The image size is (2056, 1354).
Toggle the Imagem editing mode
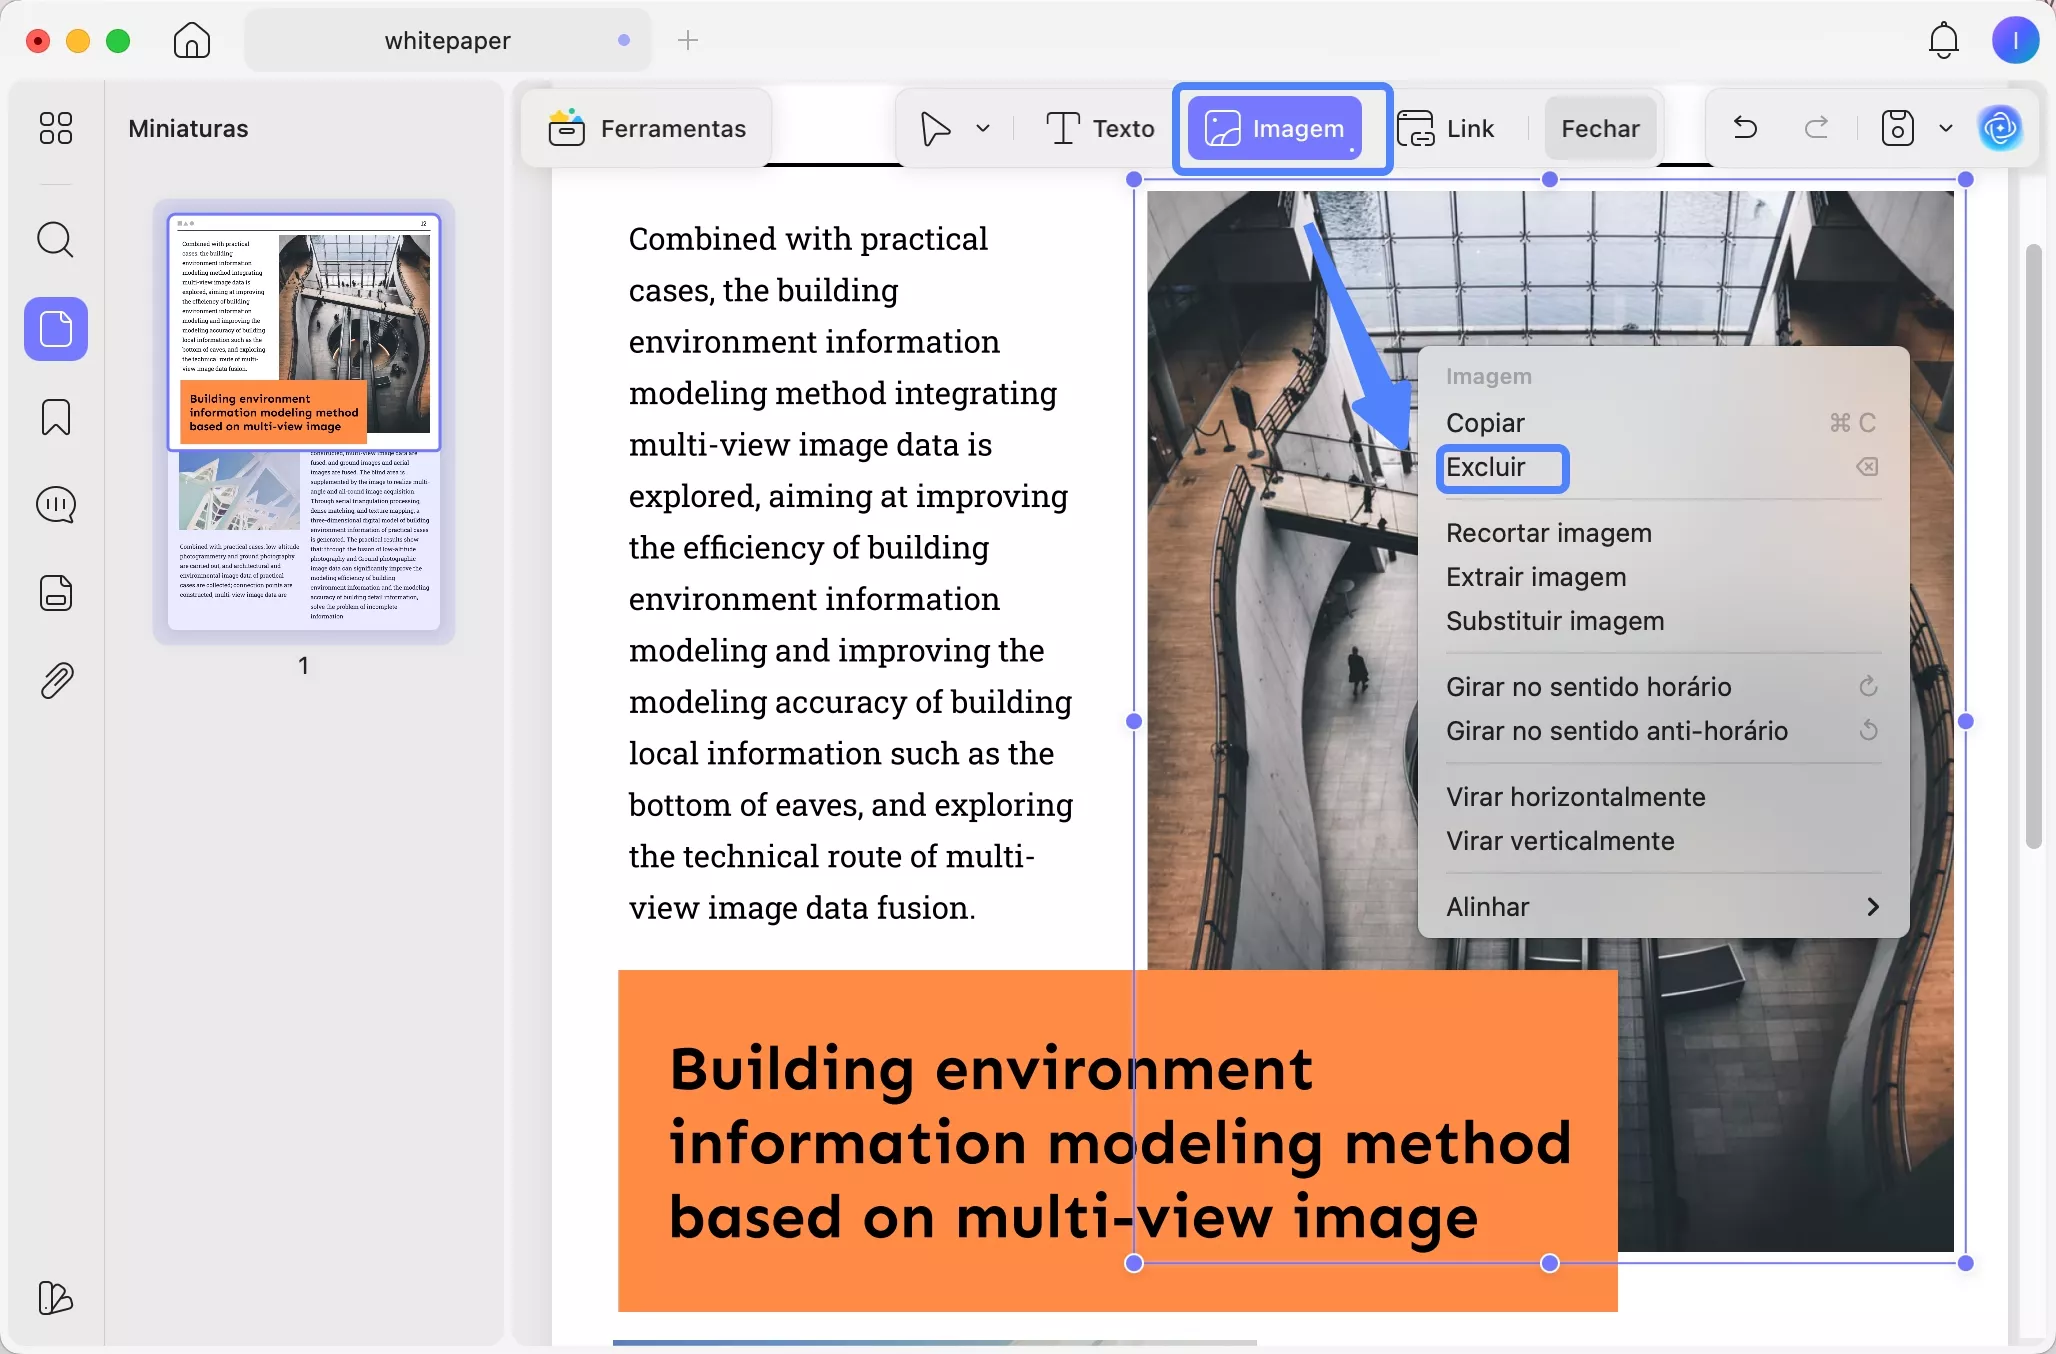1275,128
